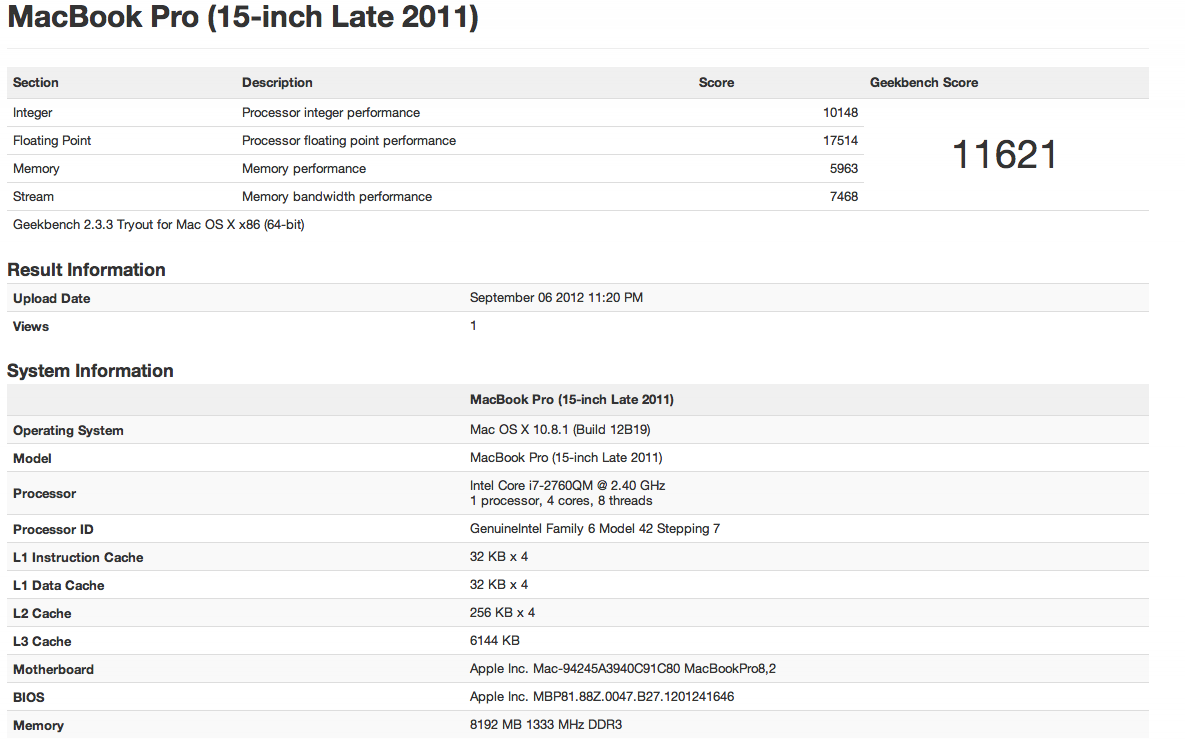Select the Integer score 10148
This screenshot has height=741, width=1185.
click(840, 113)
